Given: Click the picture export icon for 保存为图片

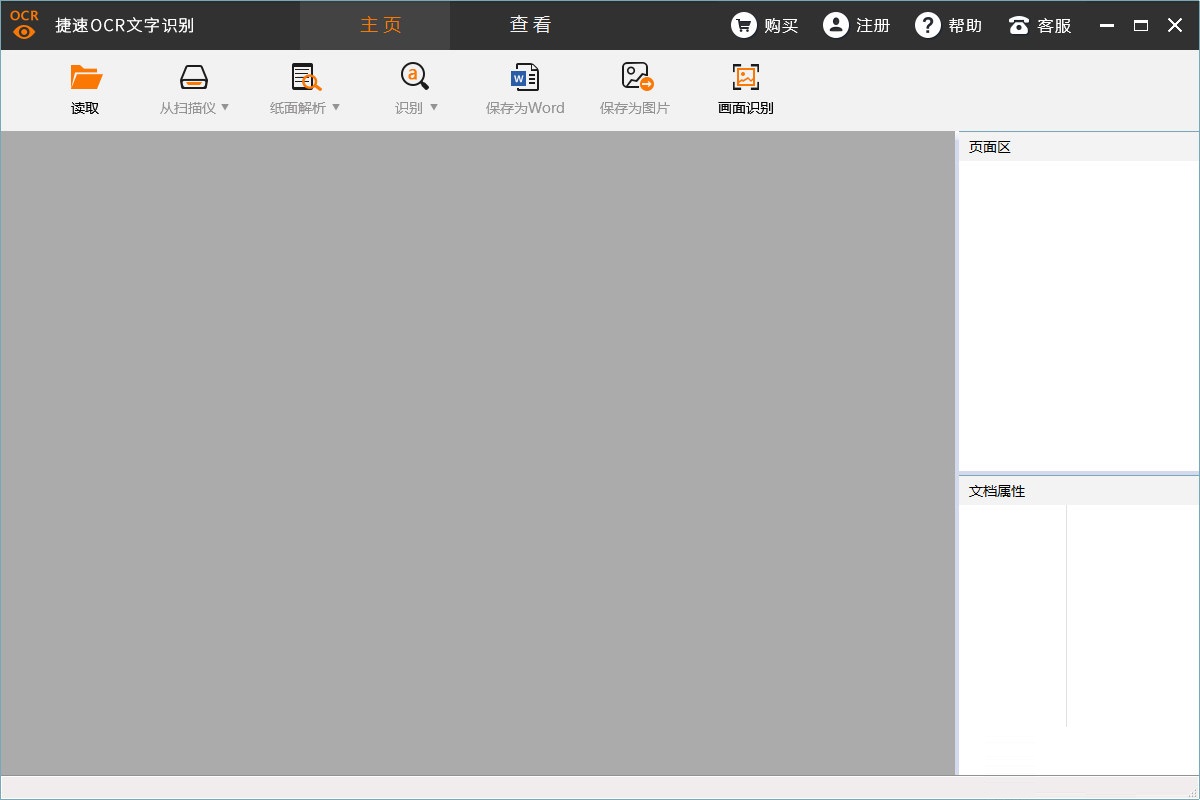Looking at the screenshot, I should (637, 77).
